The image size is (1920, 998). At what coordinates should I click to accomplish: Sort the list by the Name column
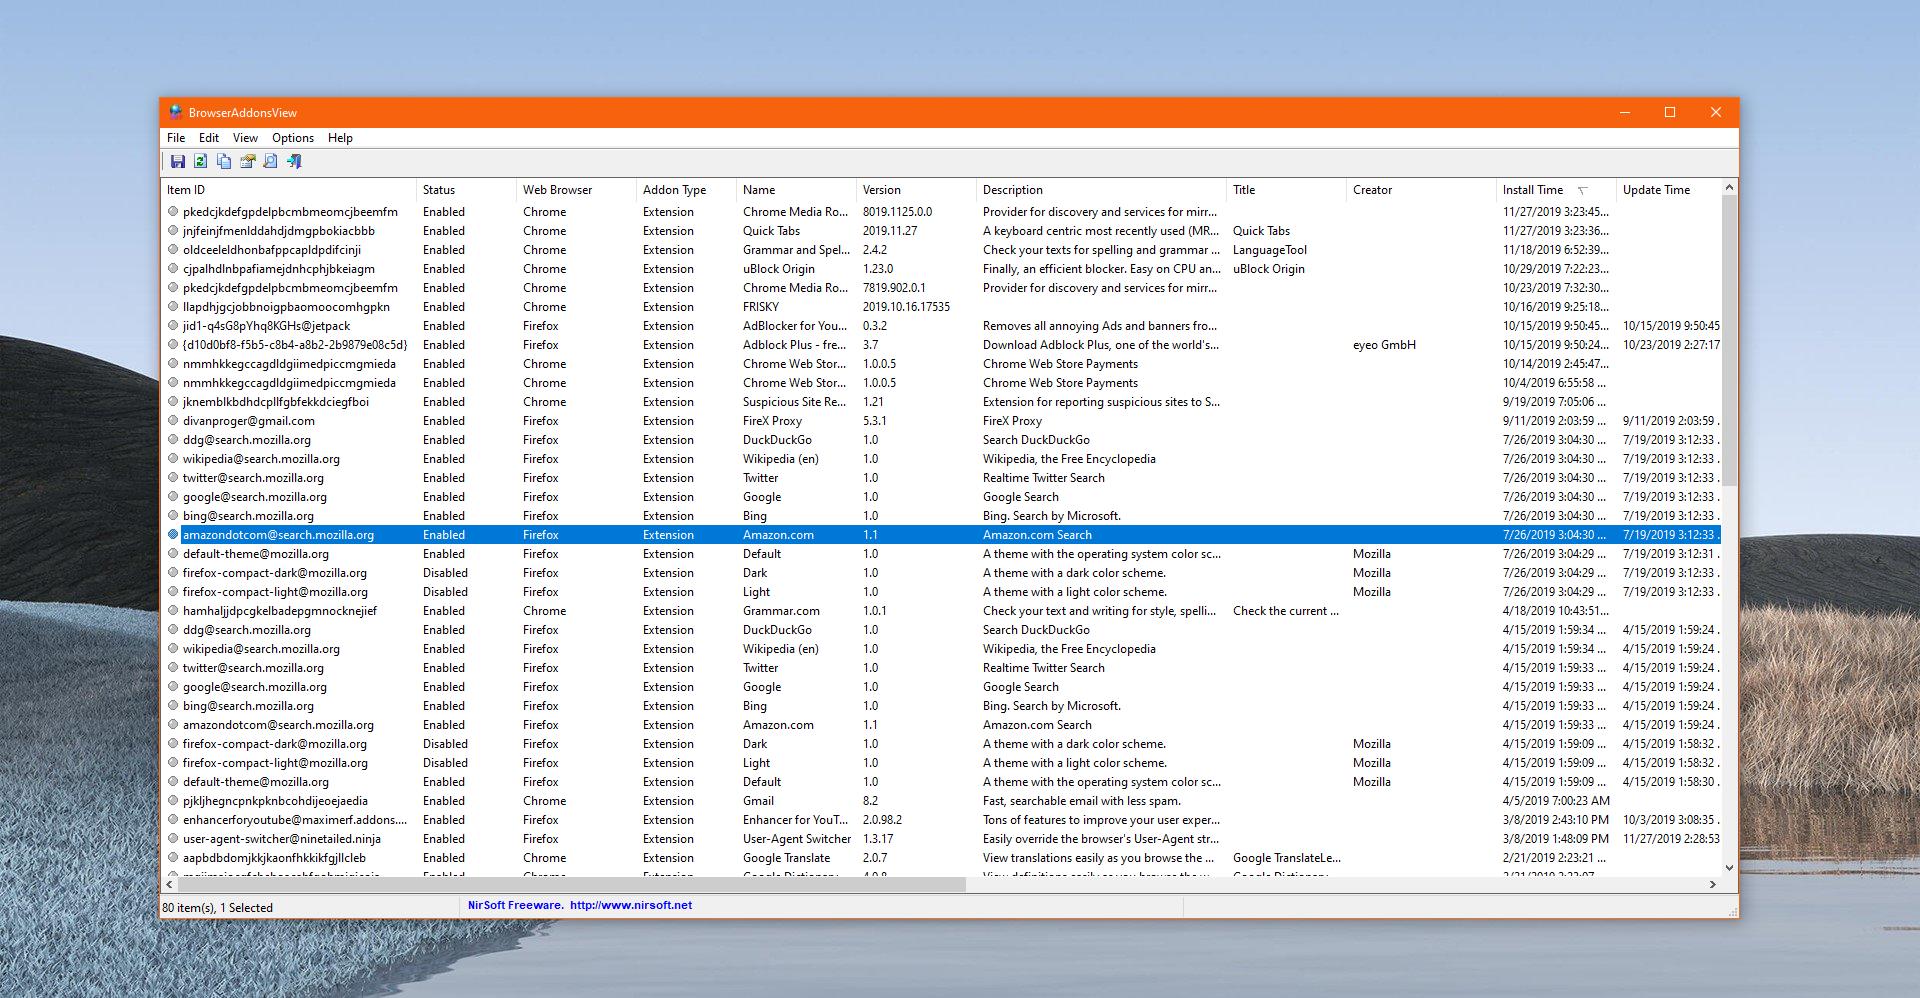click(x=758, y=189)
